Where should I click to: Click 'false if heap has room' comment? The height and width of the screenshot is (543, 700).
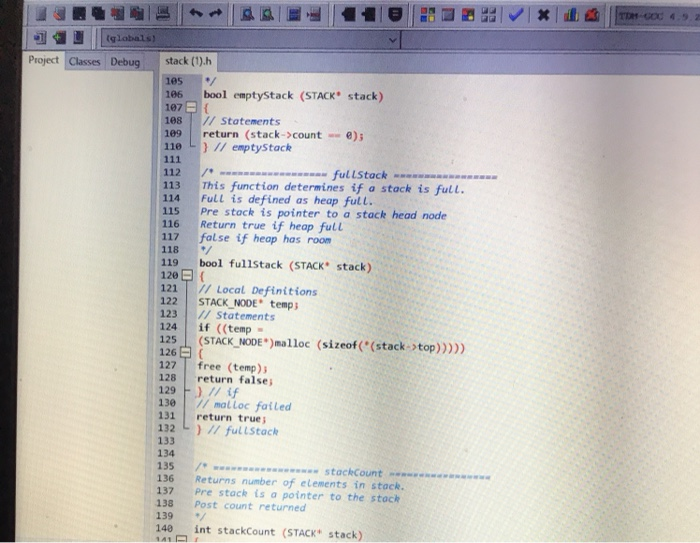click(x=265, y=239)
